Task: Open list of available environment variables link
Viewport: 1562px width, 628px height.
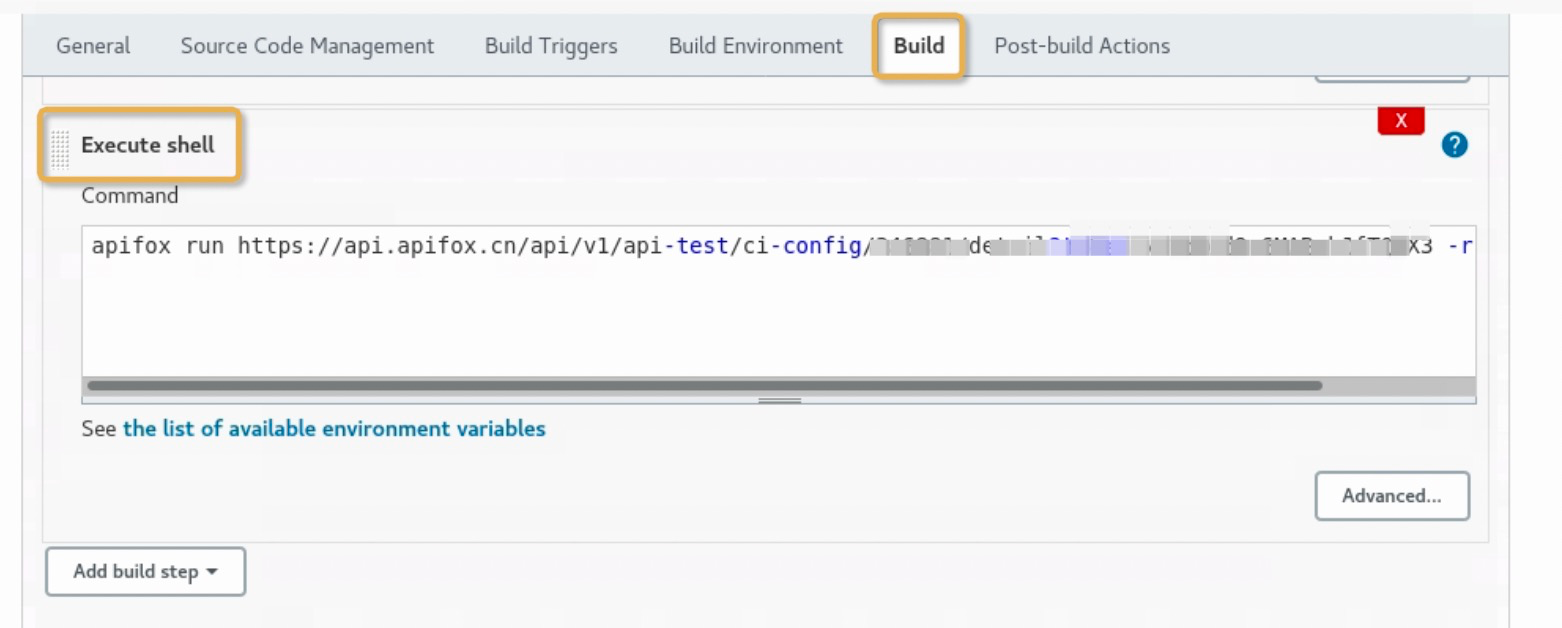Action: [334, 429]
